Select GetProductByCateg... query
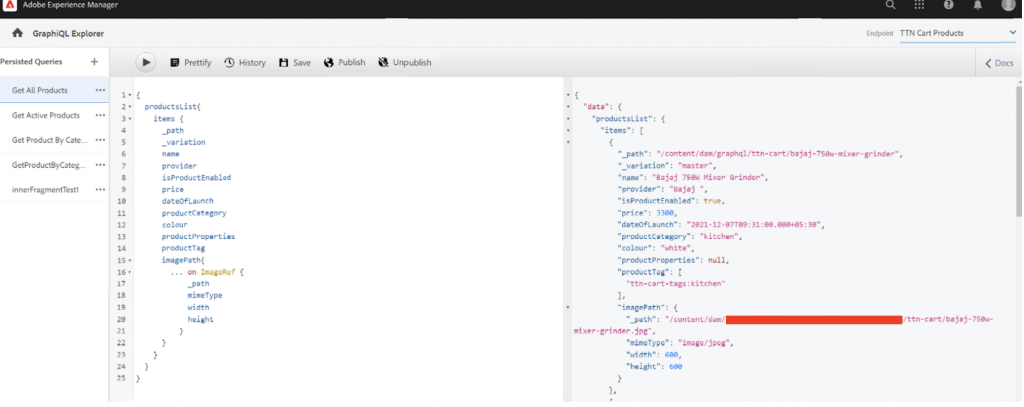 coord(49,165)
